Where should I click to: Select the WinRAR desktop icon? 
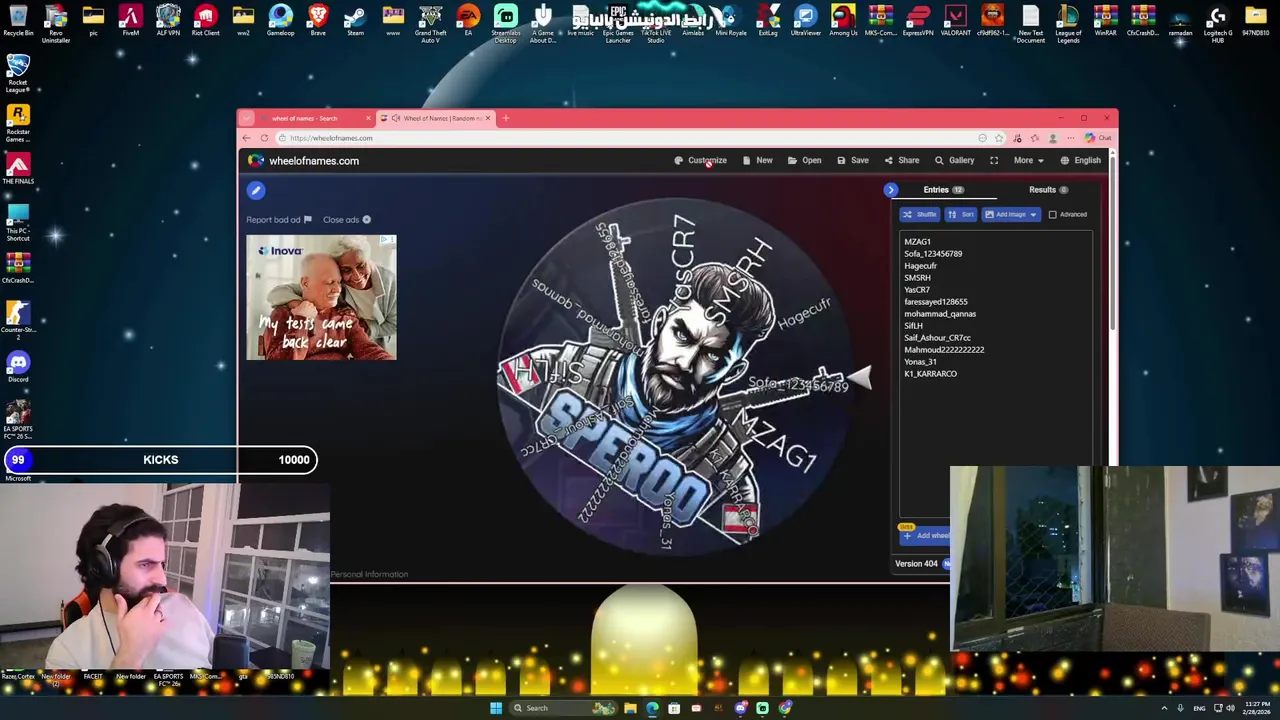tap(1105, 20)
